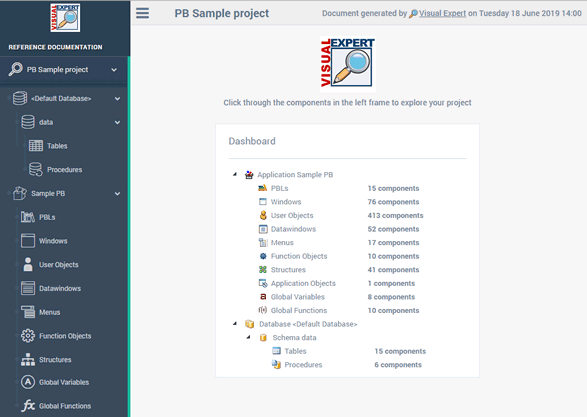Click the Menus icon in sidebar
The width and height of the screenshot is (587, 417).
[x=28, y=312]
